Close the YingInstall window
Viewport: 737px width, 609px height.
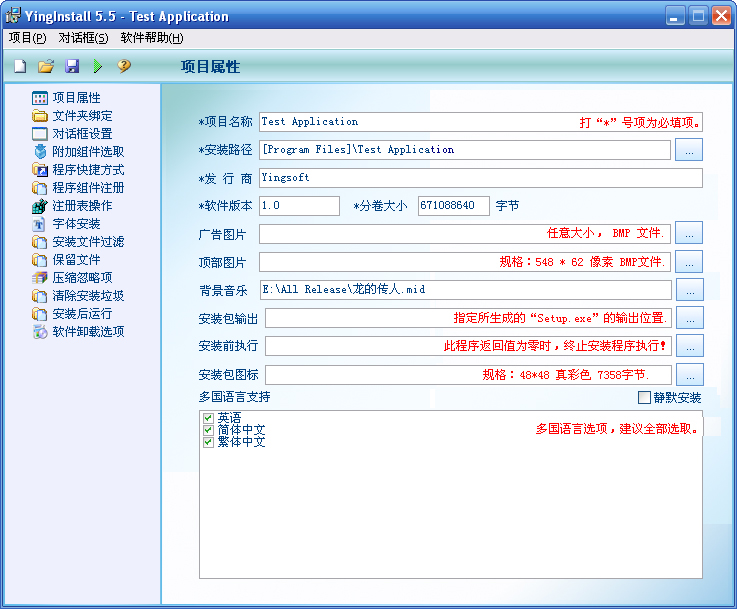tap(721, 16)
